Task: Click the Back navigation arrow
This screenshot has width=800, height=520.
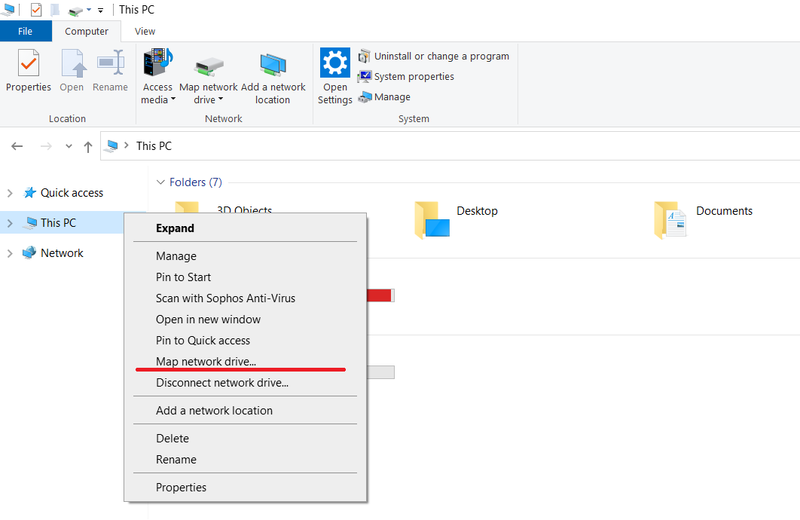Action: point(17,146)
